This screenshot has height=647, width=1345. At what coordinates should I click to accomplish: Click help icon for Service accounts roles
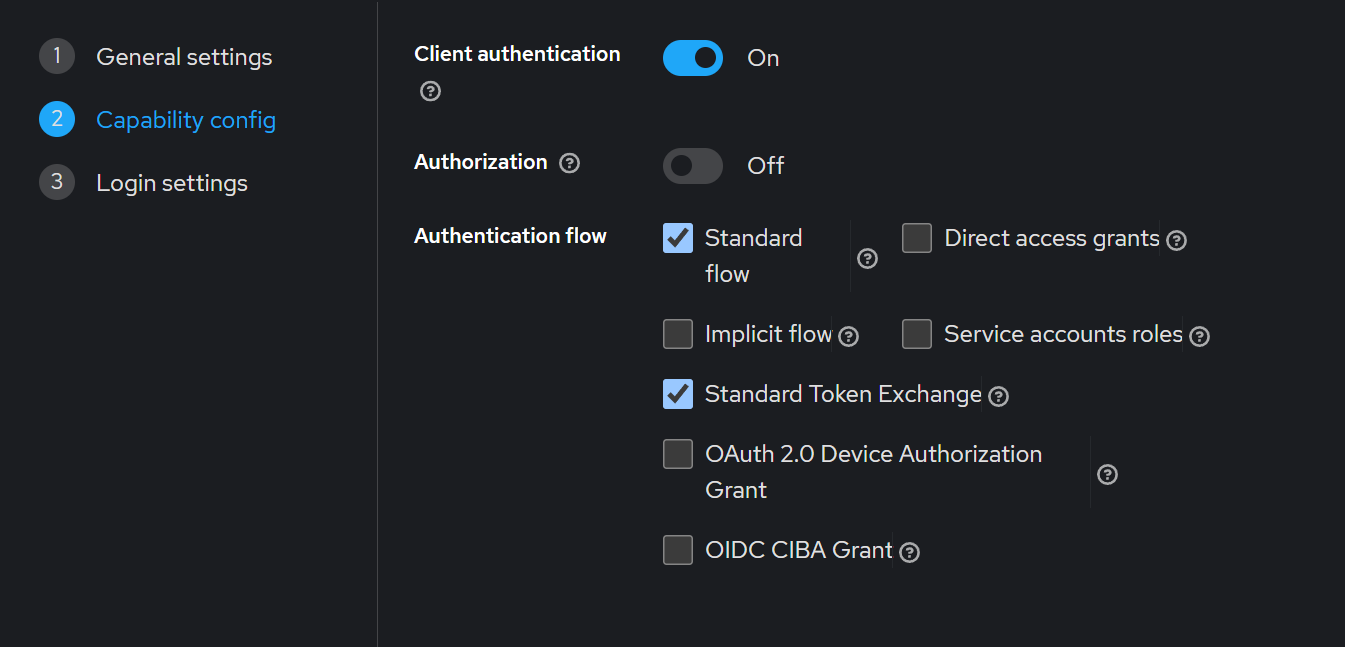click(x=1199, y=337)
